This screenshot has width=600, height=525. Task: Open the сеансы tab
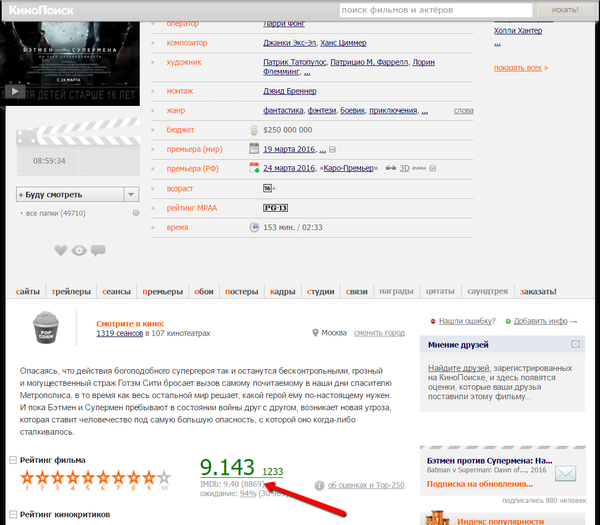(x=116, y=292)
